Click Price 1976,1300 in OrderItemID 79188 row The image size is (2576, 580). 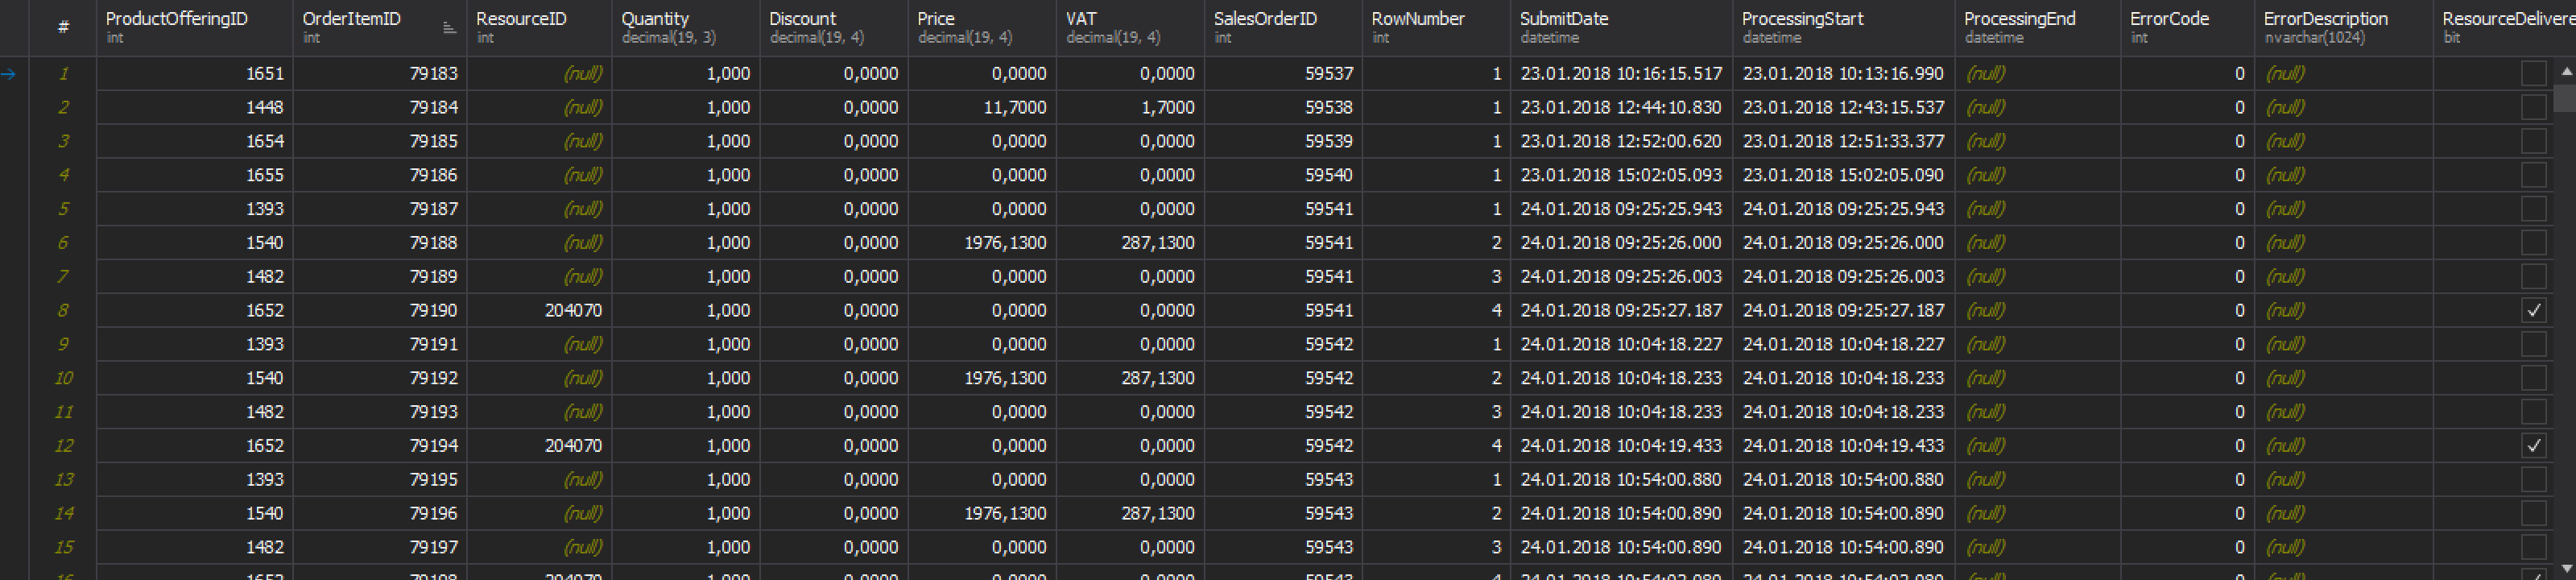point(982,242)
